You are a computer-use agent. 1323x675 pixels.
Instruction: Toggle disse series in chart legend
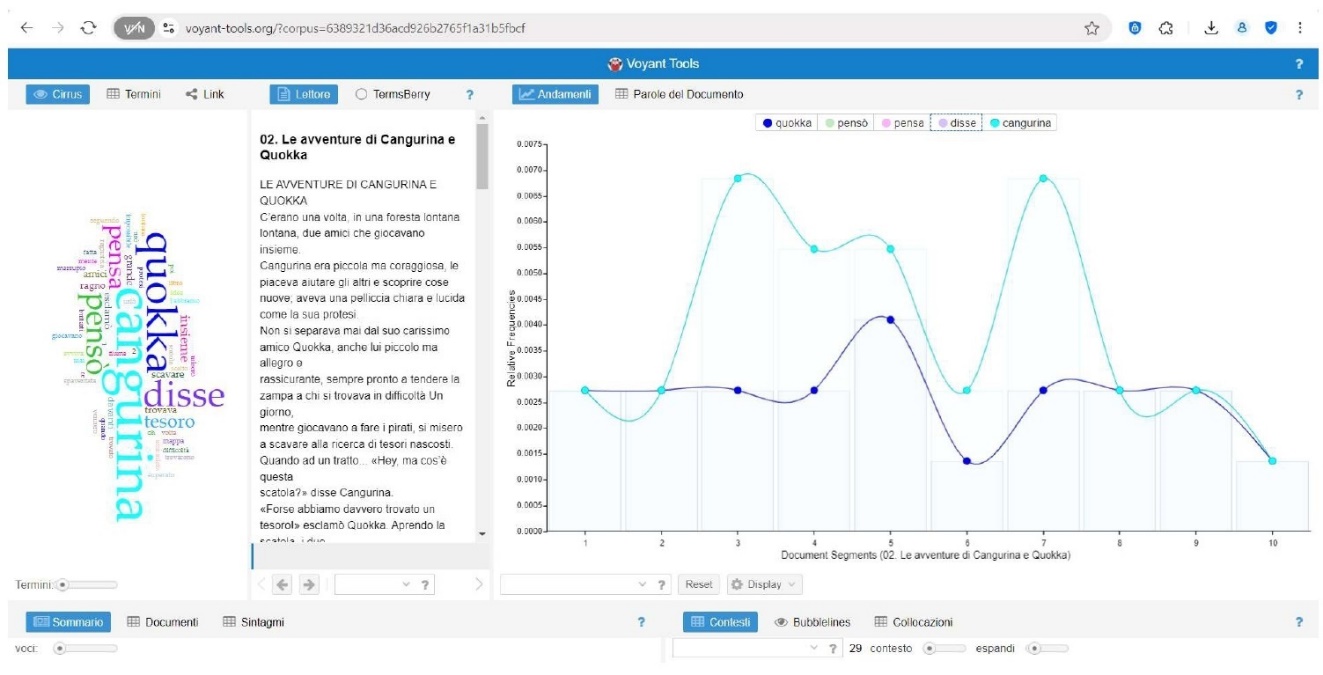(x=957, y=123)
